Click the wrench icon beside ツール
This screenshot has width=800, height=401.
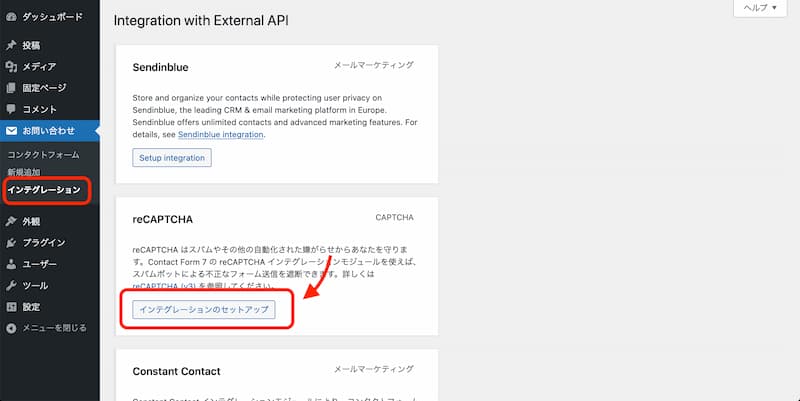[11, 286]
